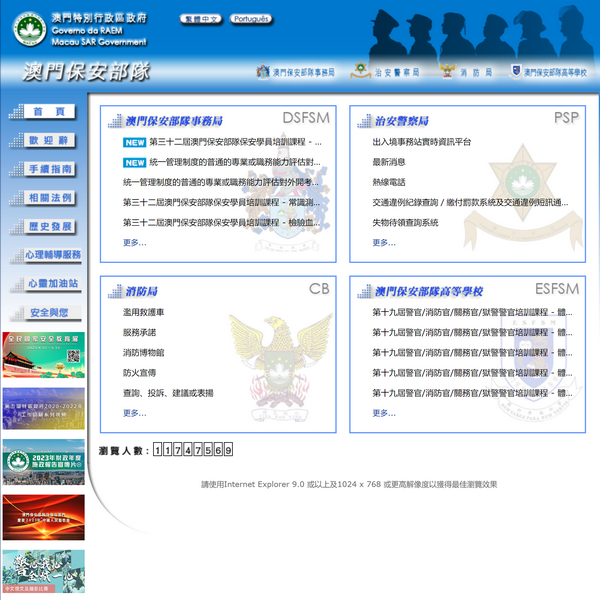The height and width of the screenshot is (600, 600).
Task: Click the dotted icon beside 治安警察局 panel title
Action: coord(366,120)
